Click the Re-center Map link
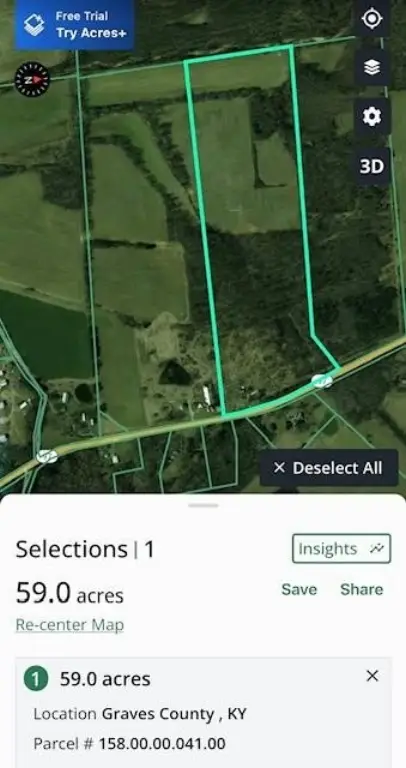 coord(70,625)
